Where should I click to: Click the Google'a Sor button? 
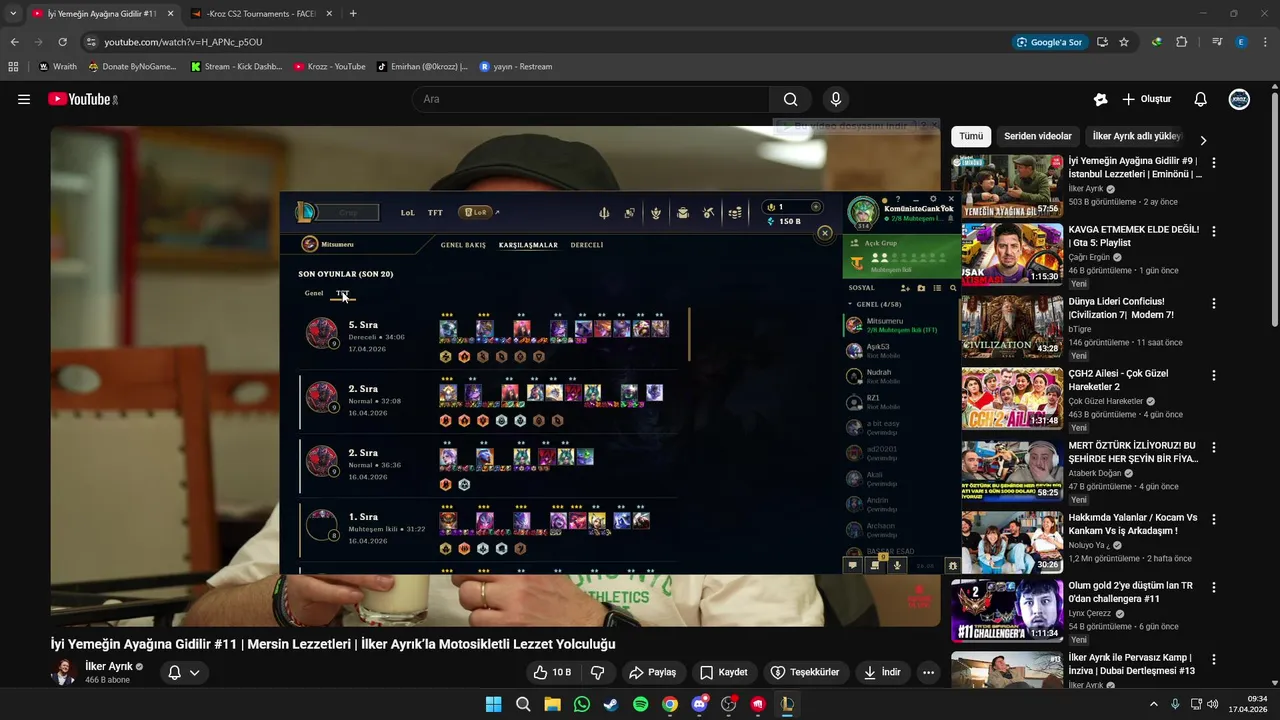click(x=1049, y=42)
